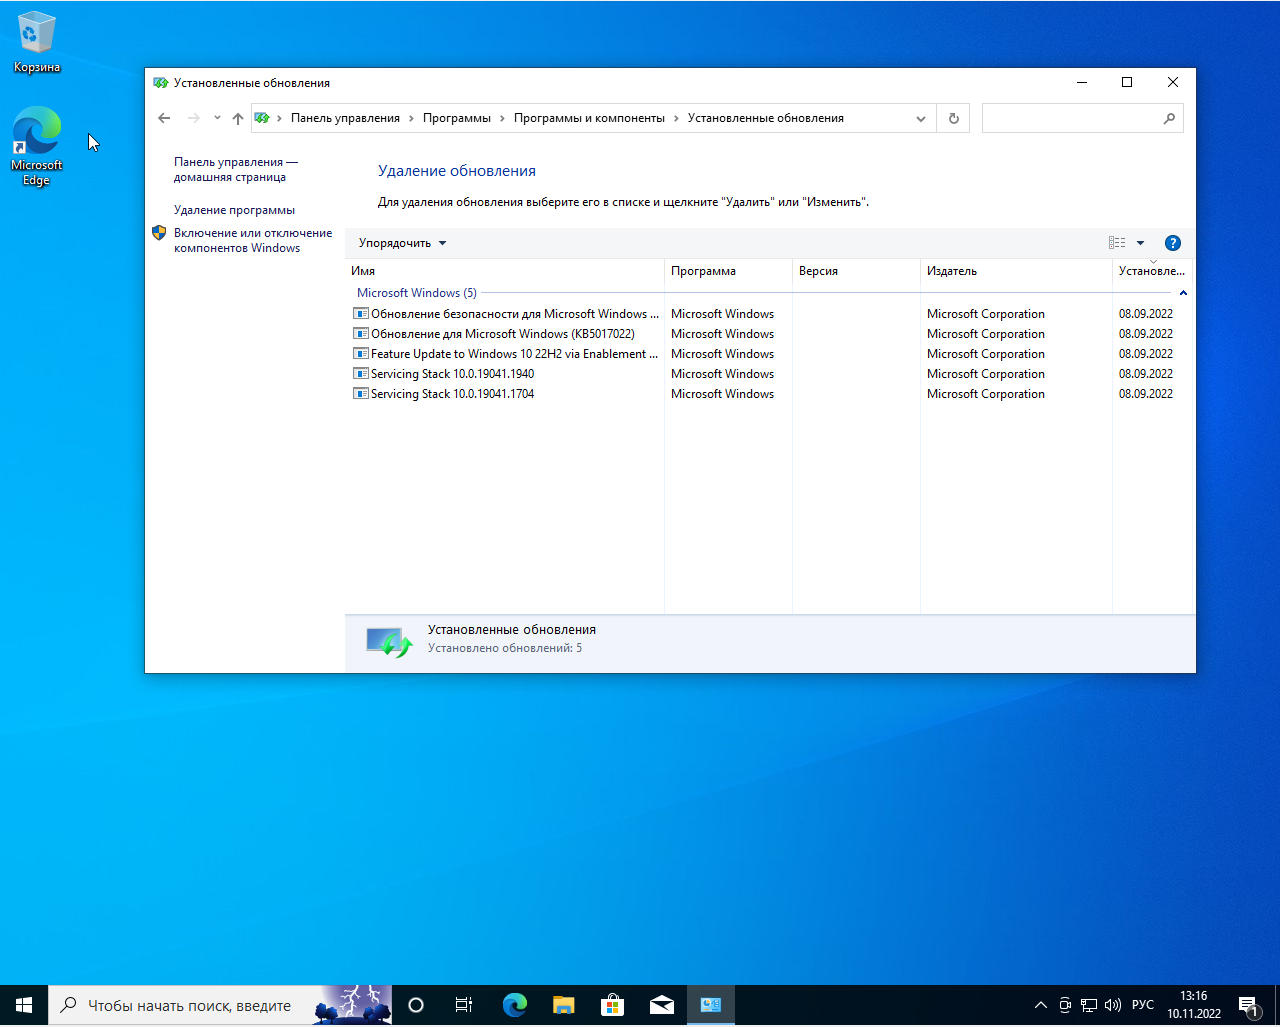Open Task View on the taskbar

(x=464, y=1006)
